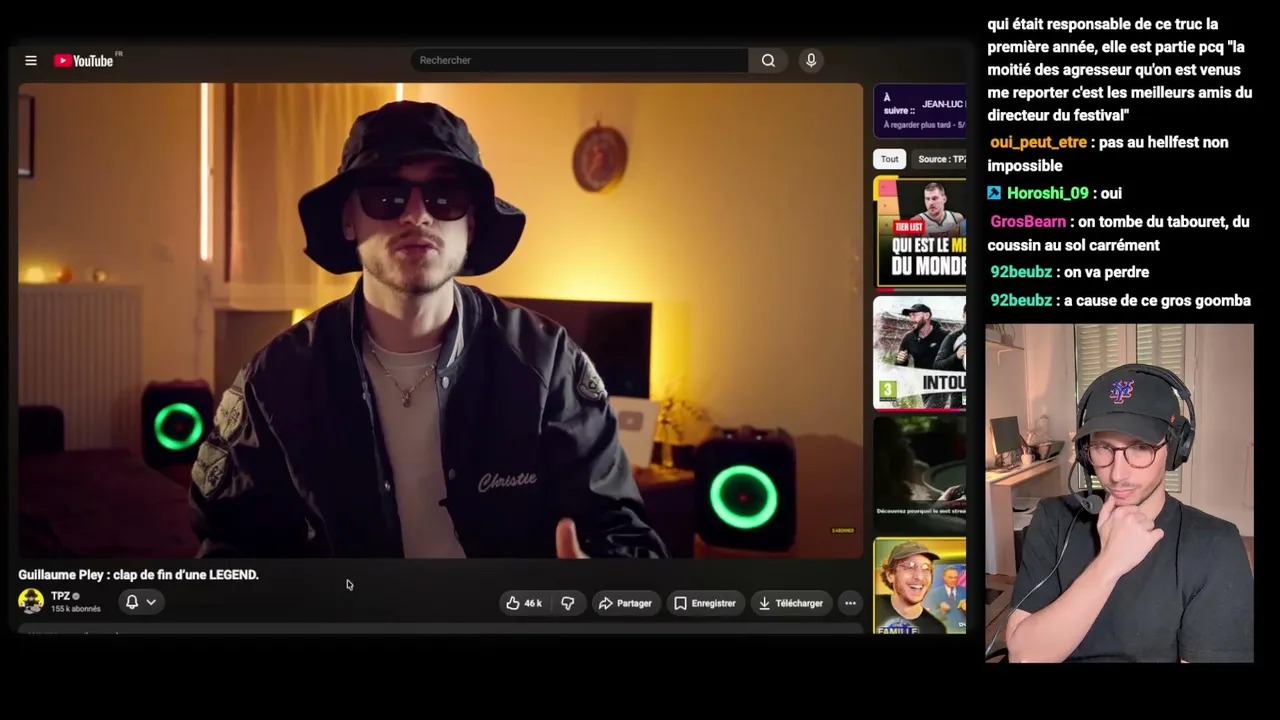Open the dark 'Découvrez pourquoi' ad thumbnail

coord(920,472)
